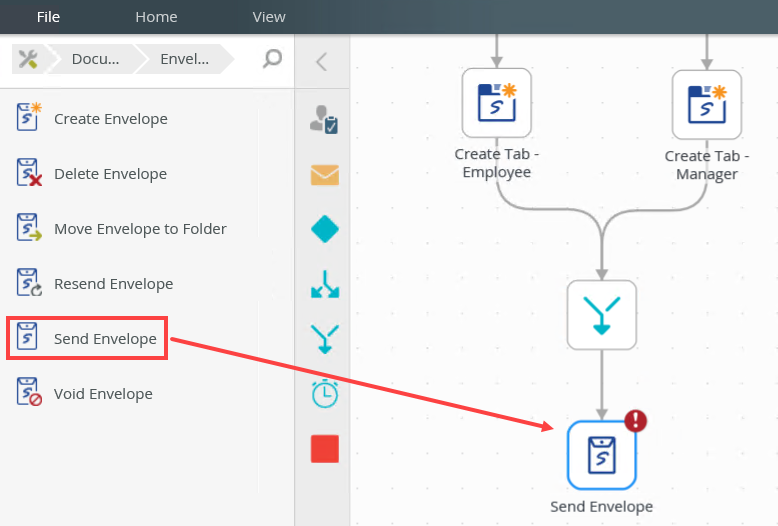Open the File menu
Image resolution: width=778 pixels, height=526 pixels.
pyautogui.click(x=48, y=17)
